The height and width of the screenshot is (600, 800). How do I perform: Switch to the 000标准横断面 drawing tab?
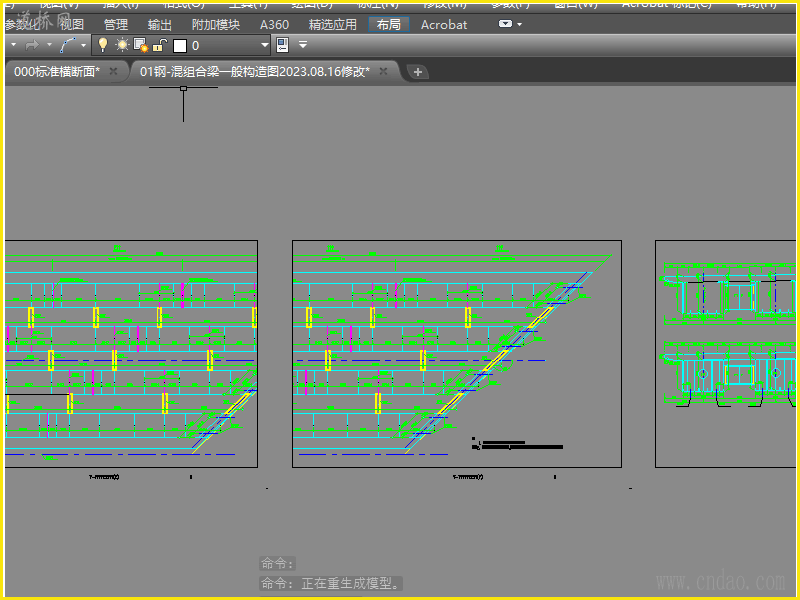pos(57,71)
